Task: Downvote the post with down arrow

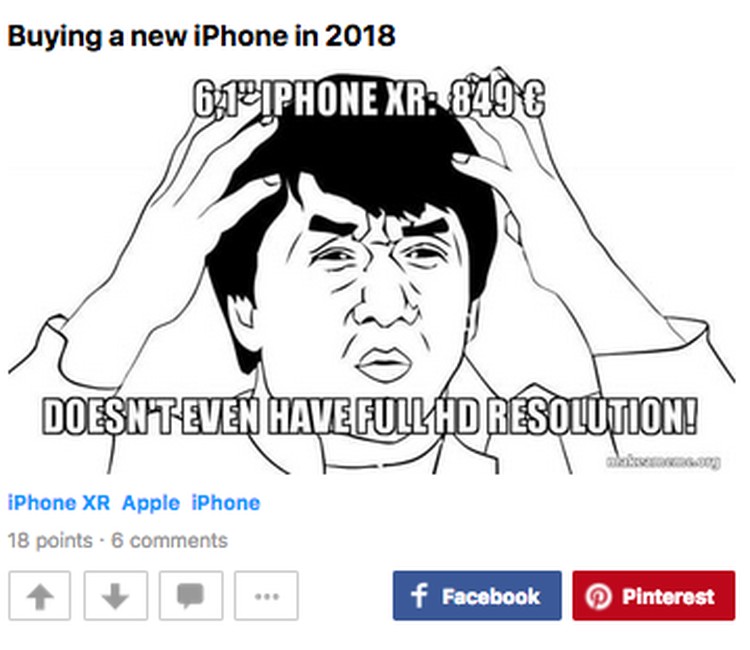Action: [x=116, y=595]
